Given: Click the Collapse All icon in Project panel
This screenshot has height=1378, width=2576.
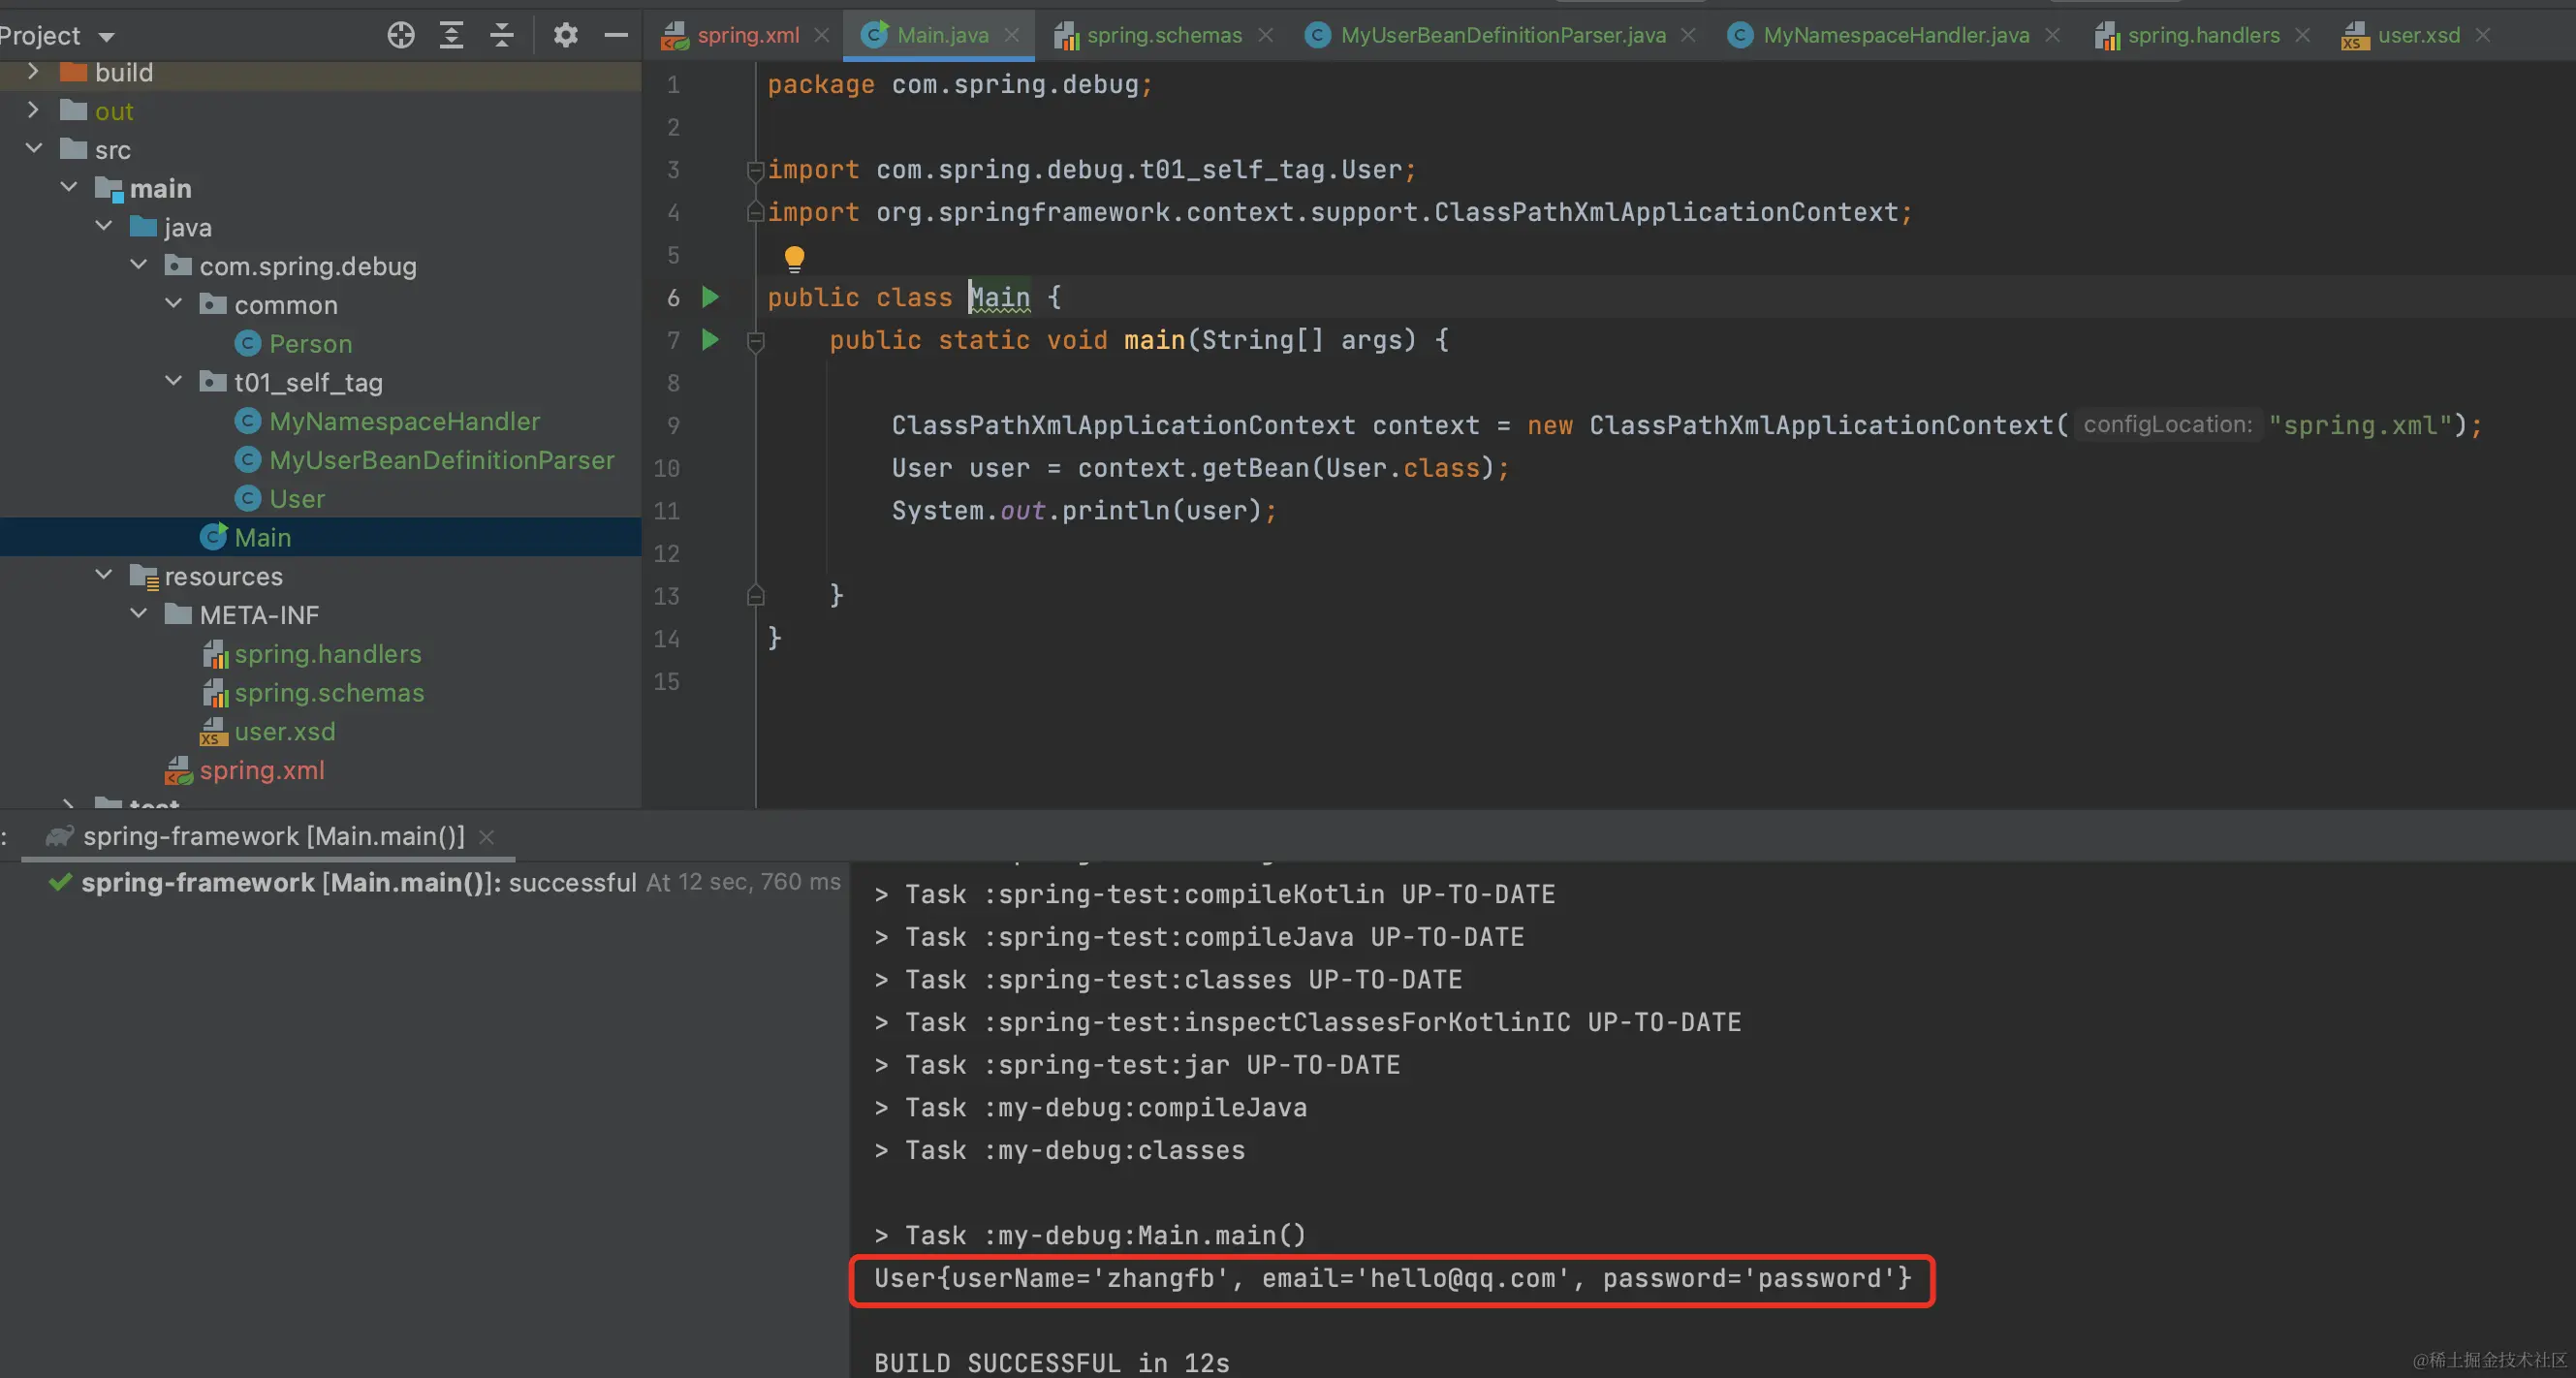Looking at the screenshot, I should tap(502, 35).
